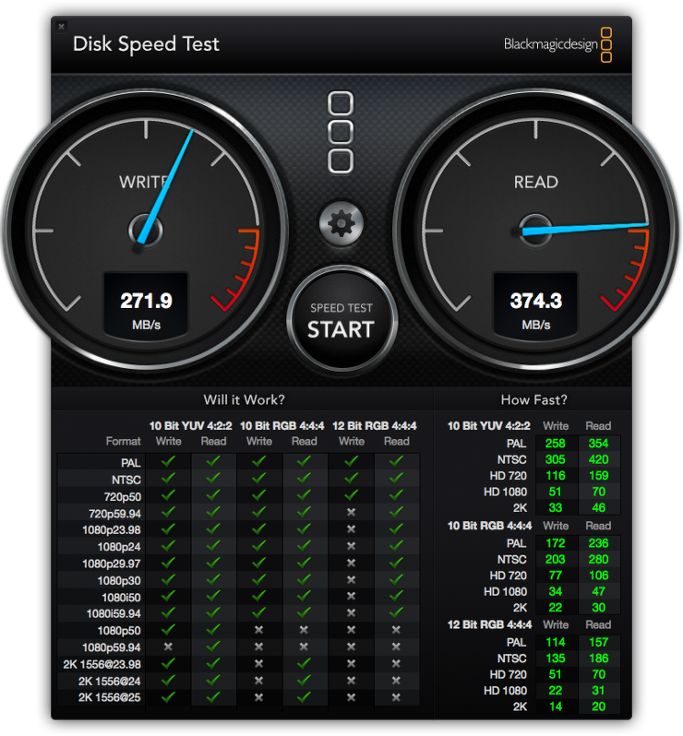Click 2K 1556@25 row 12 Bit RGB Read cross
Screen dimensions: 683x736
pos(397,698)
